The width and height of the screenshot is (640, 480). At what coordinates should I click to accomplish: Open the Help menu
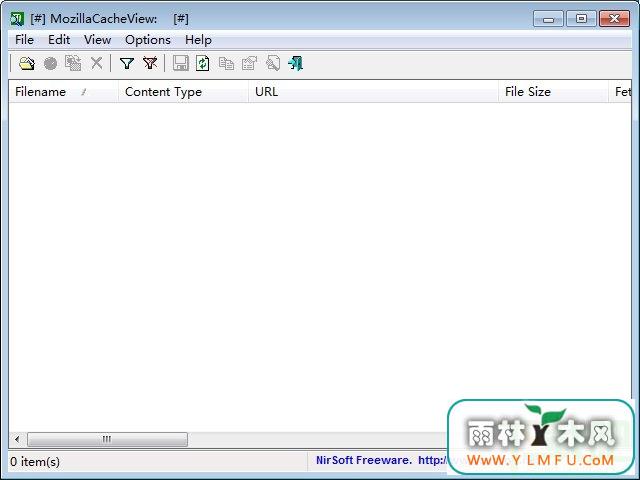tap(198, 40)
